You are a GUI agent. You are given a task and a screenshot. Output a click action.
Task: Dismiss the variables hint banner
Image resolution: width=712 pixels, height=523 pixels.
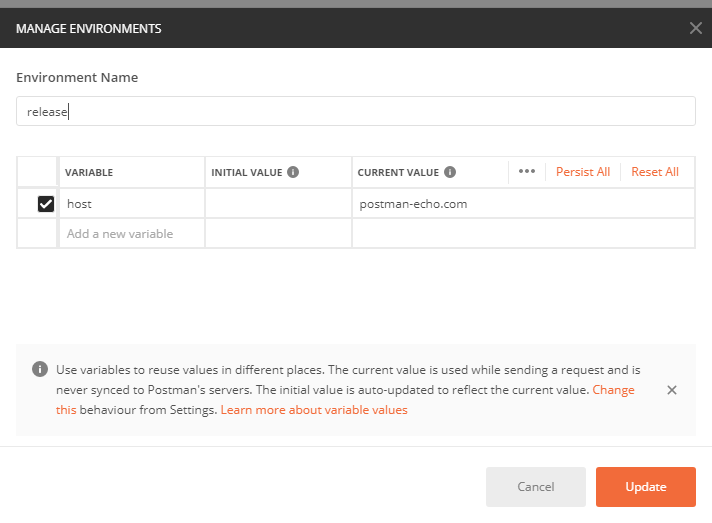tap(672, 390)
